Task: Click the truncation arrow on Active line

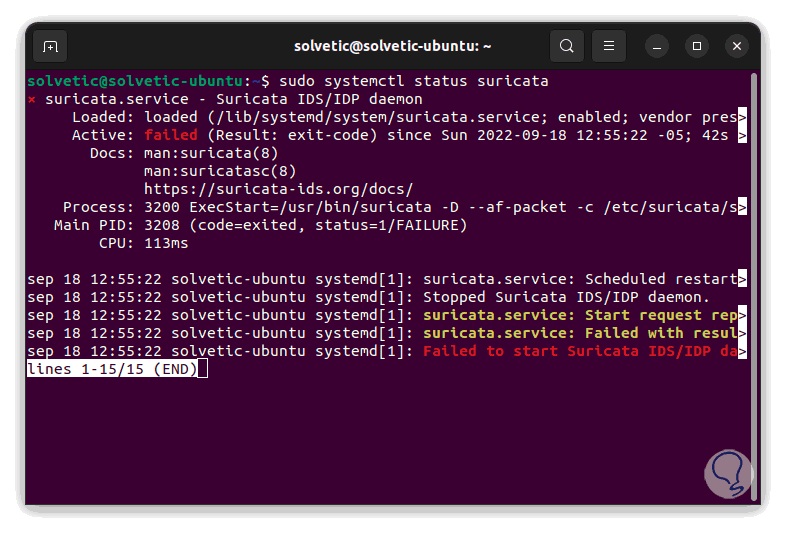Action: (742, 135)
